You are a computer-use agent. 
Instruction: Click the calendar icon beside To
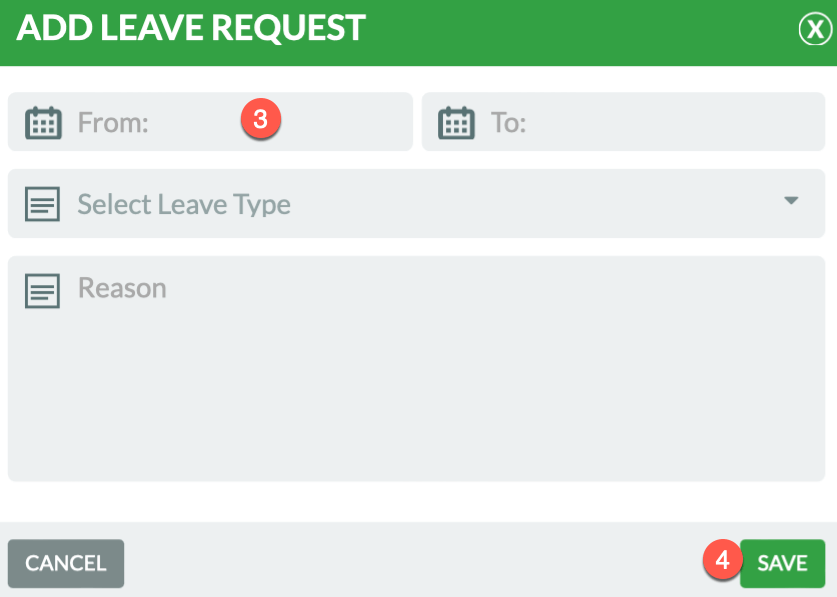[x=456, y=123]
